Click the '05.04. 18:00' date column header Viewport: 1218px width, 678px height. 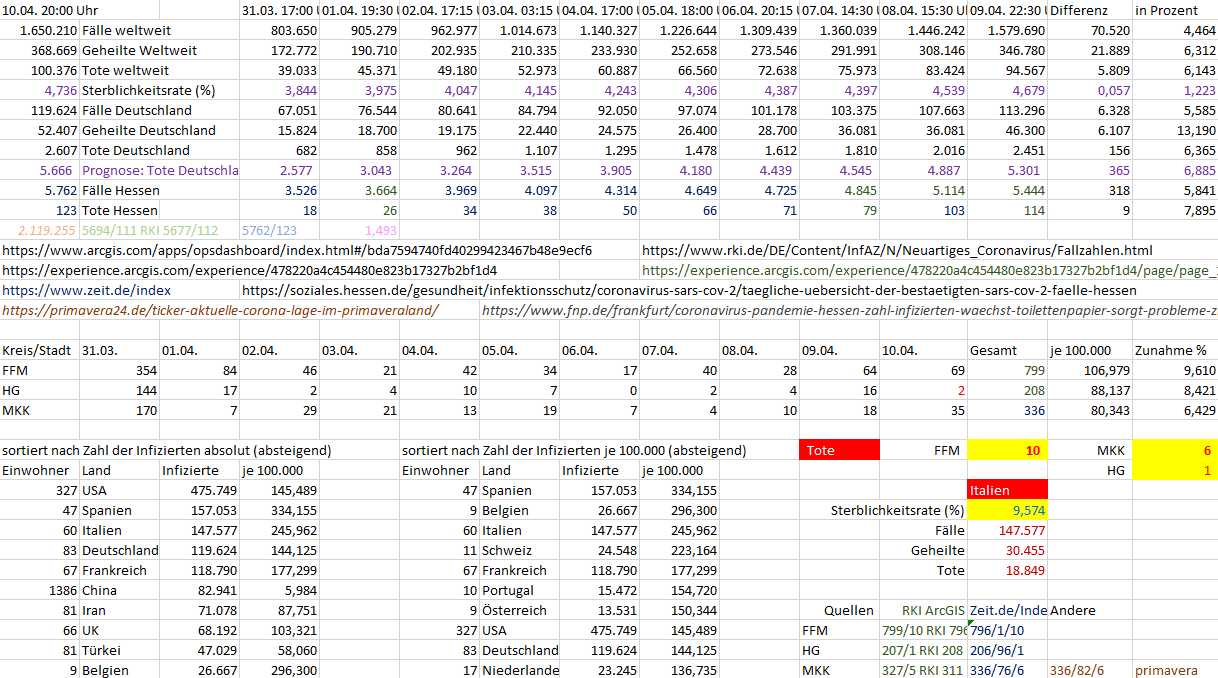(680, 10)
